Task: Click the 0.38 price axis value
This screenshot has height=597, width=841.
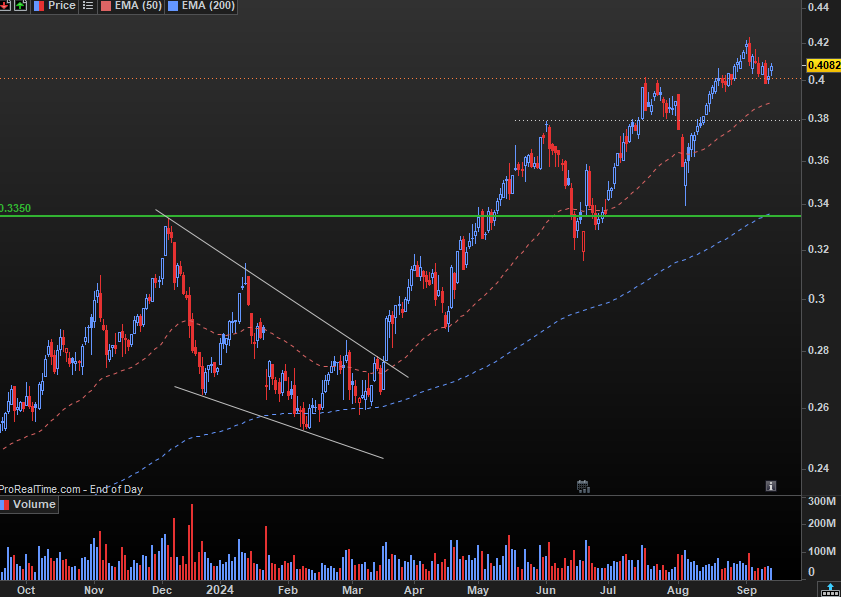Action: point(818,119)
